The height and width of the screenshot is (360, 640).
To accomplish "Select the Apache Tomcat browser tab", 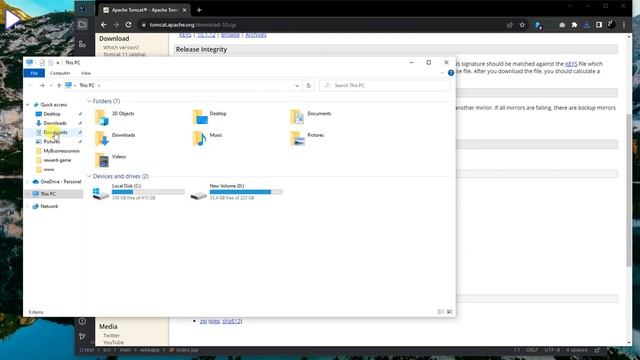I will tap(144, 10).
